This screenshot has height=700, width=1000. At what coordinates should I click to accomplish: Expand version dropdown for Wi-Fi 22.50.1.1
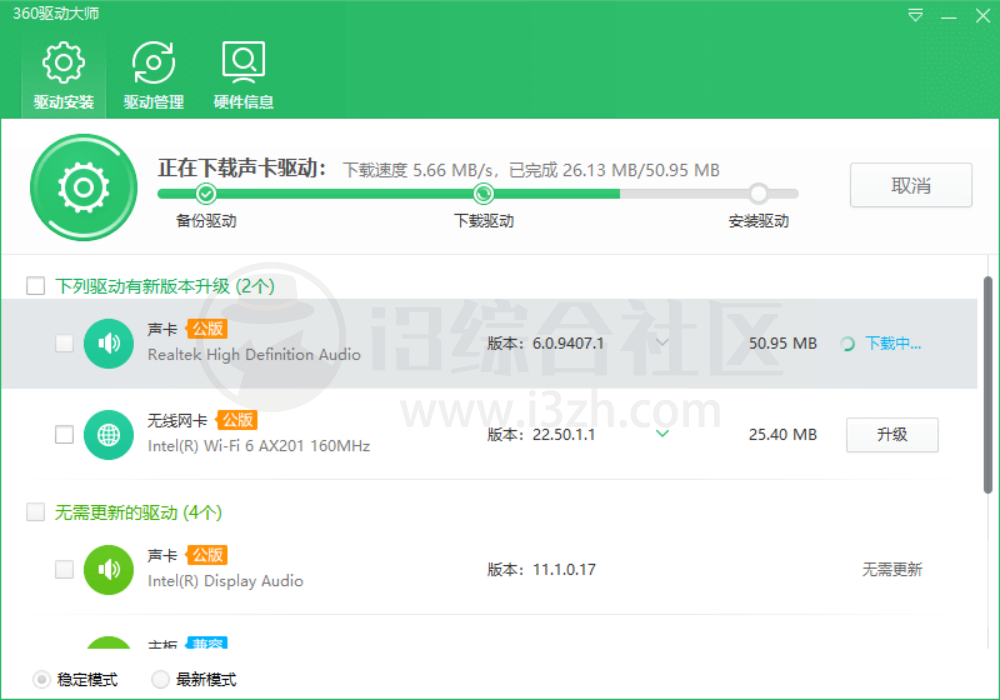click(663, 434)
